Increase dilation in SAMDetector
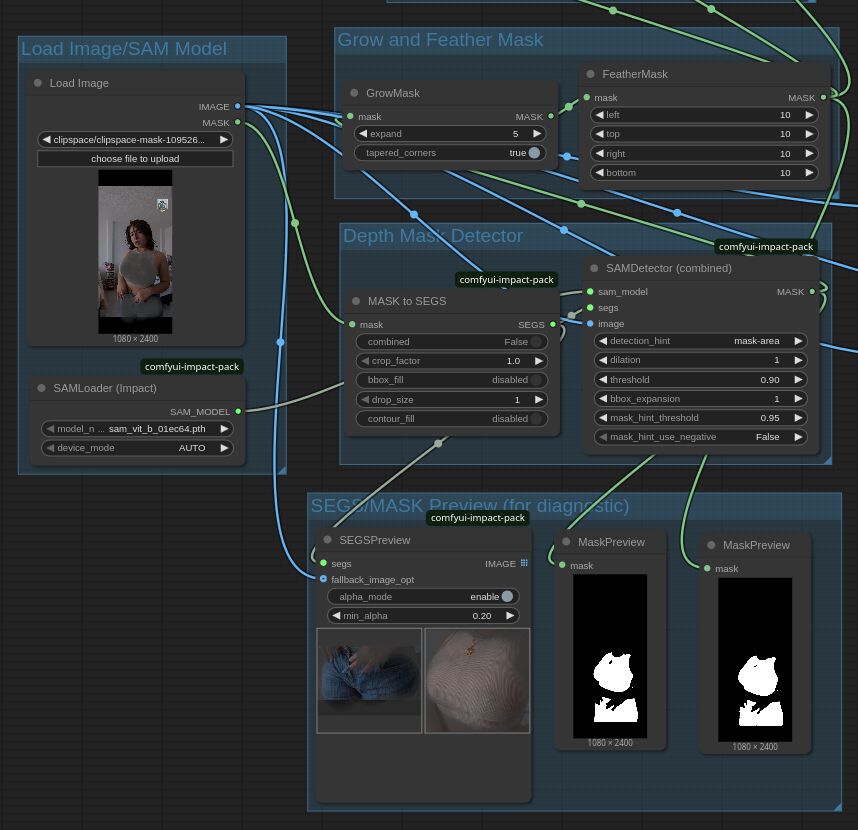 [x=798, y=360]
